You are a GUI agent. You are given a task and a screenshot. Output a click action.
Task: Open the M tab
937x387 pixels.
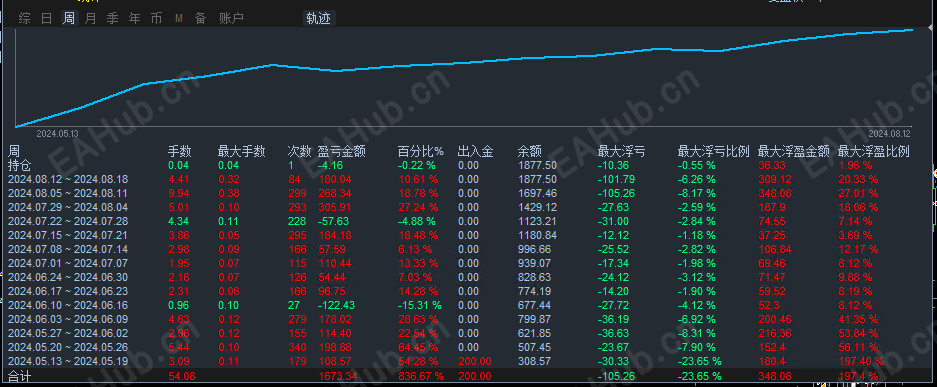tap(179, 19)
